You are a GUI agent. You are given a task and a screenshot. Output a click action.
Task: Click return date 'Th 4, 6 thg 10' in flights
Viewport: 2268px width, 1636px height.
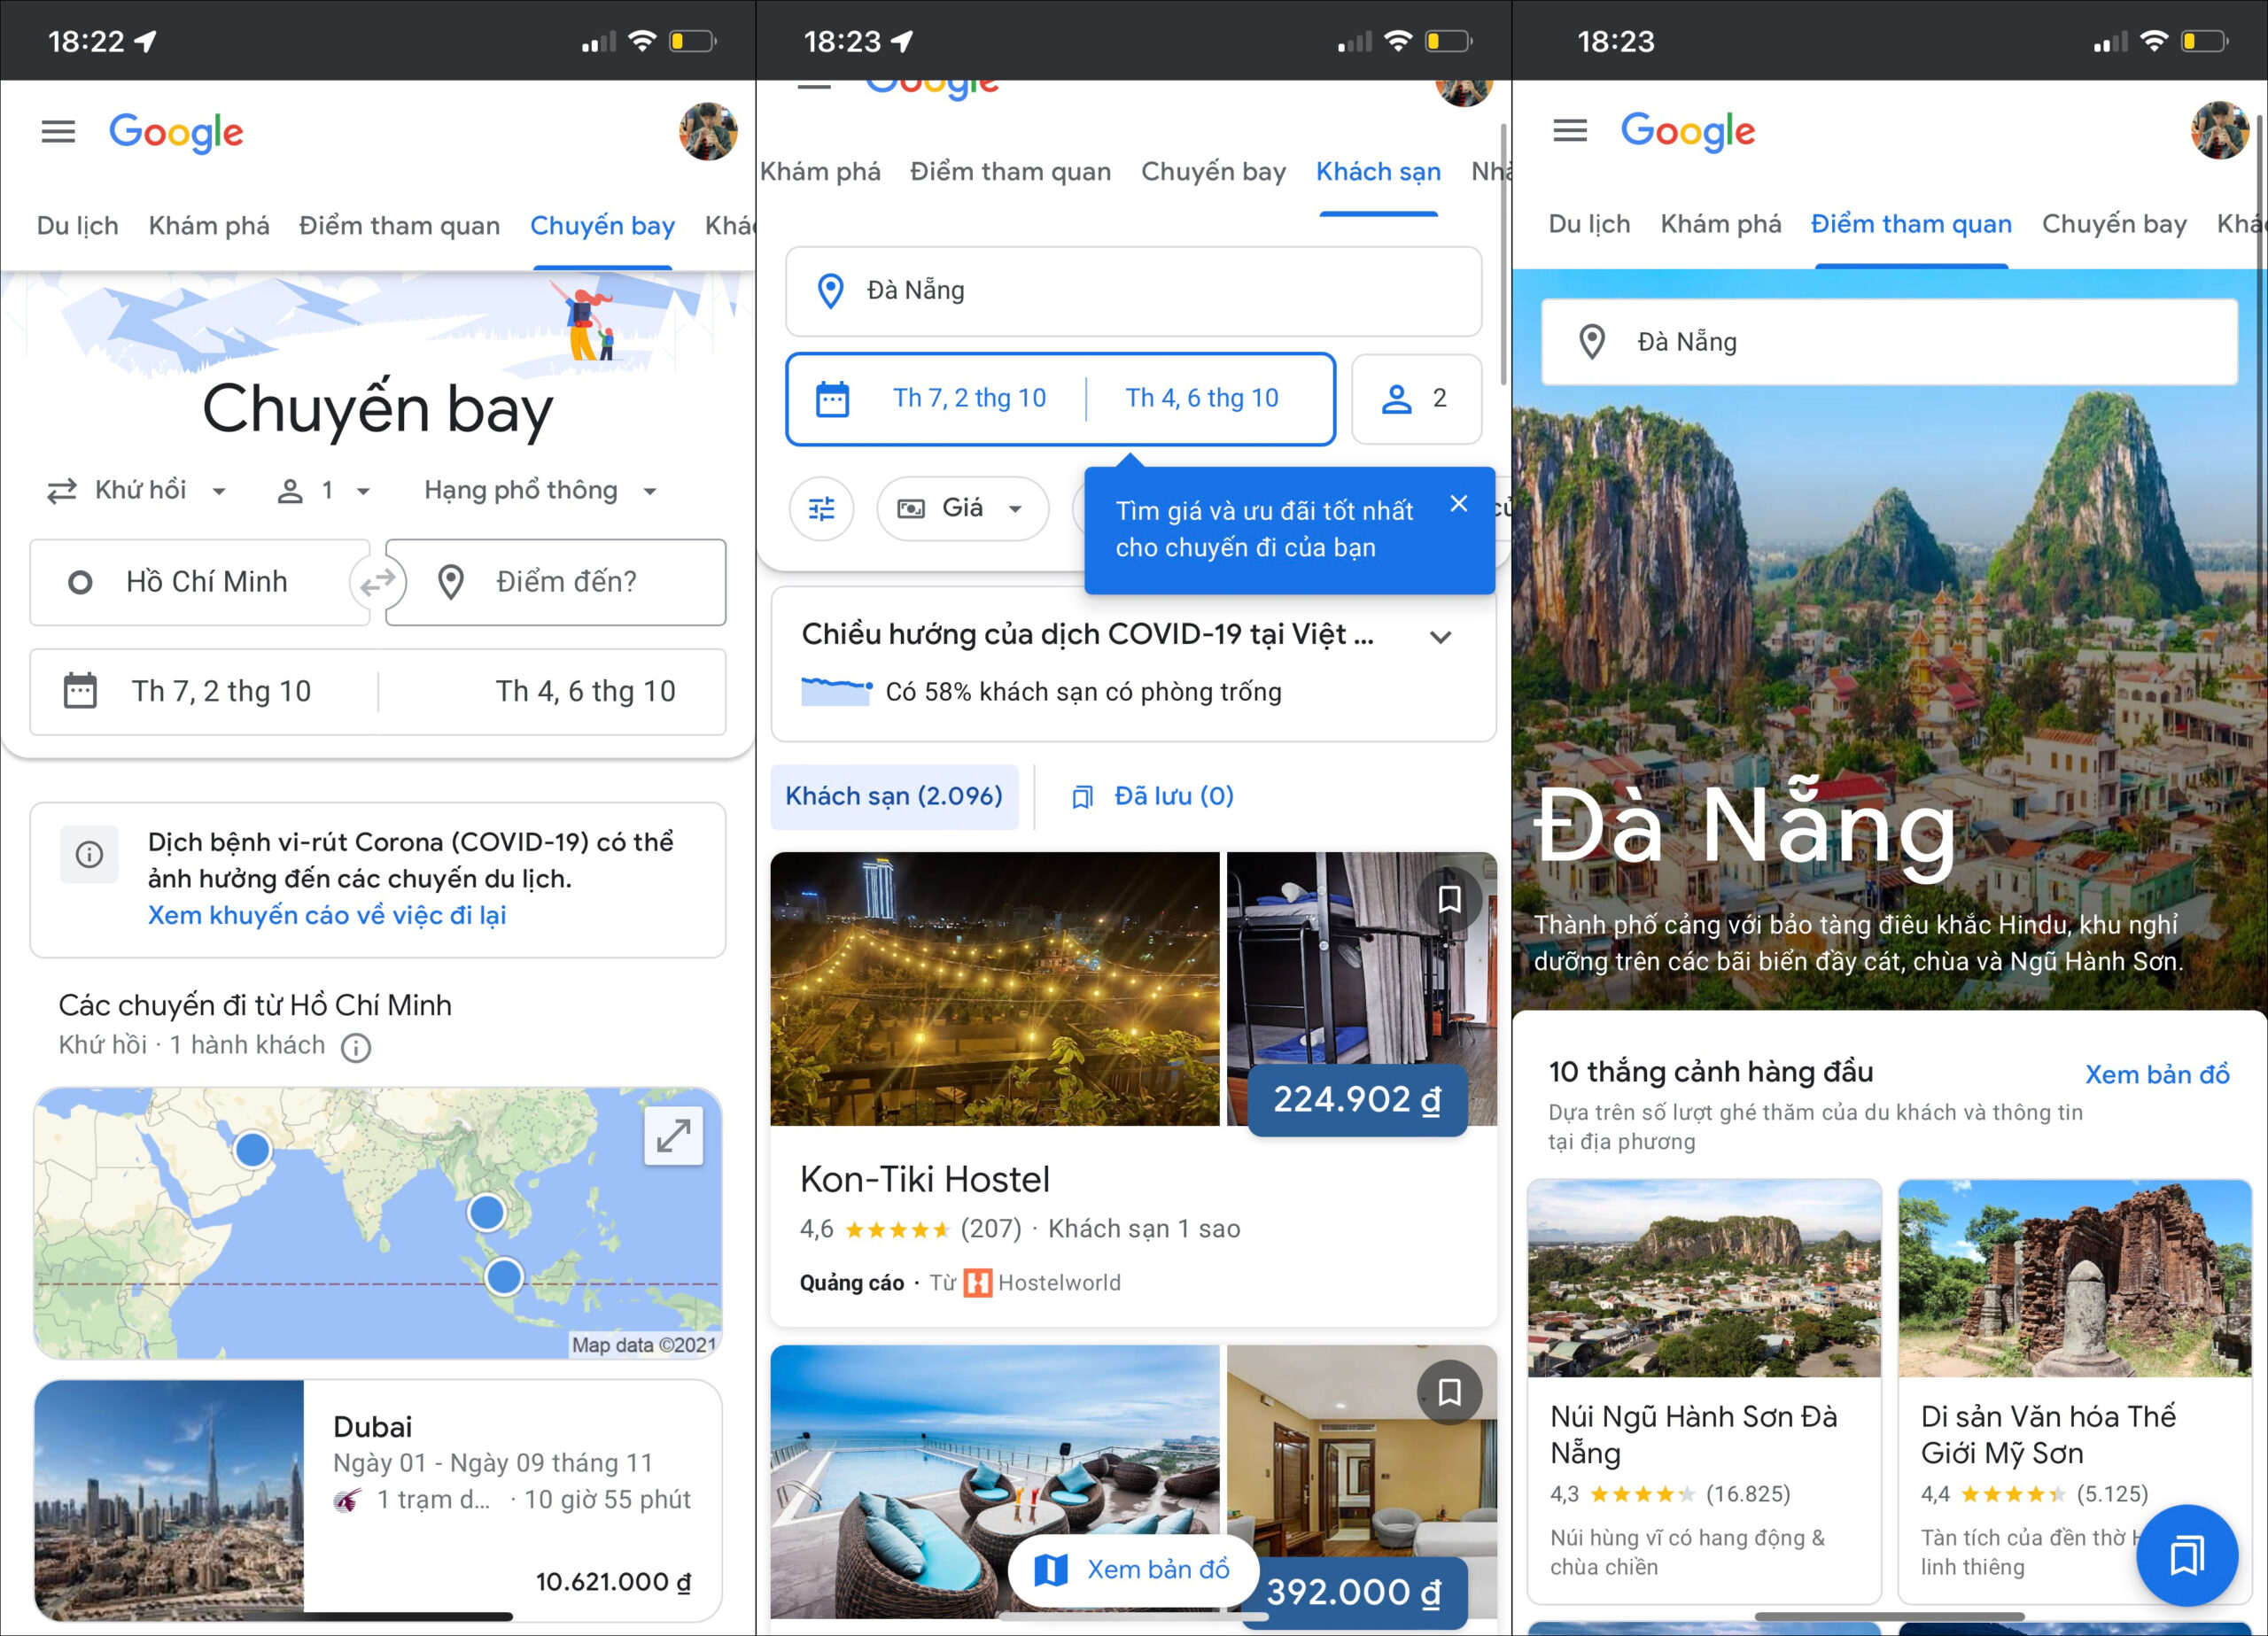click(585, 691)
